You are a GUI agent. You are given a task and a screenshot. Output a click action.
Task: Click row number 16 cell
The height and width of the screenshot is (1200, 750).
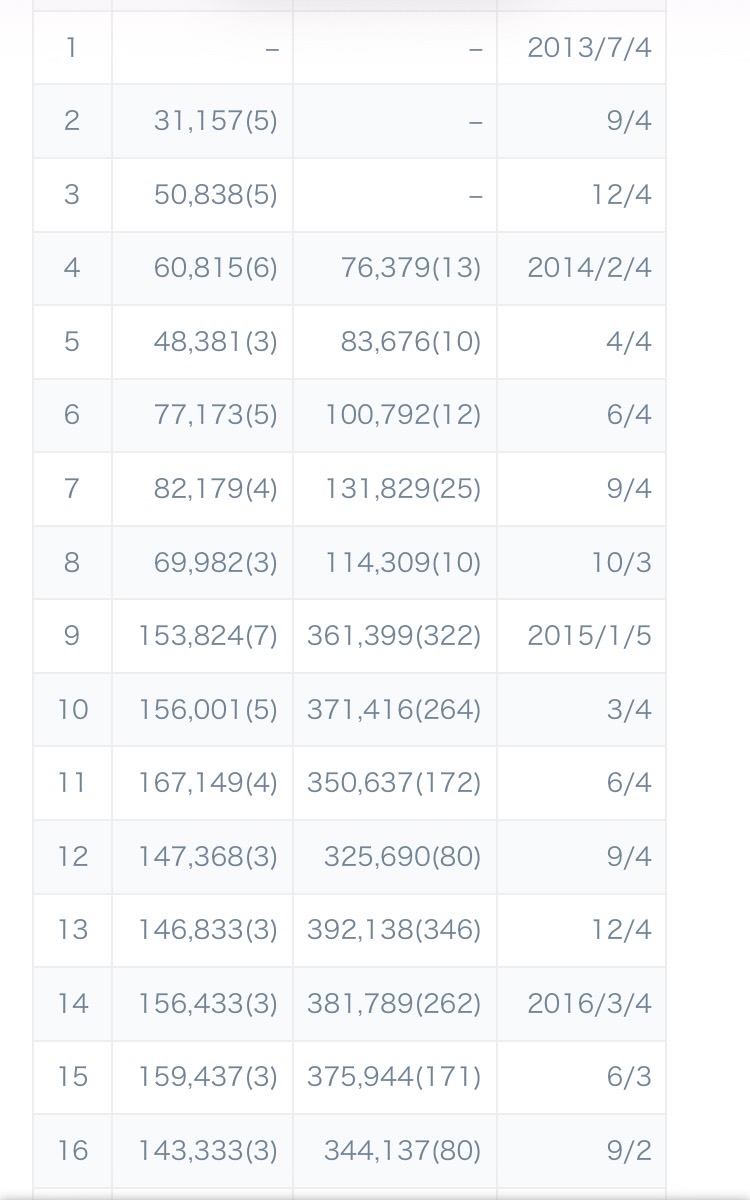point(72,1150)
